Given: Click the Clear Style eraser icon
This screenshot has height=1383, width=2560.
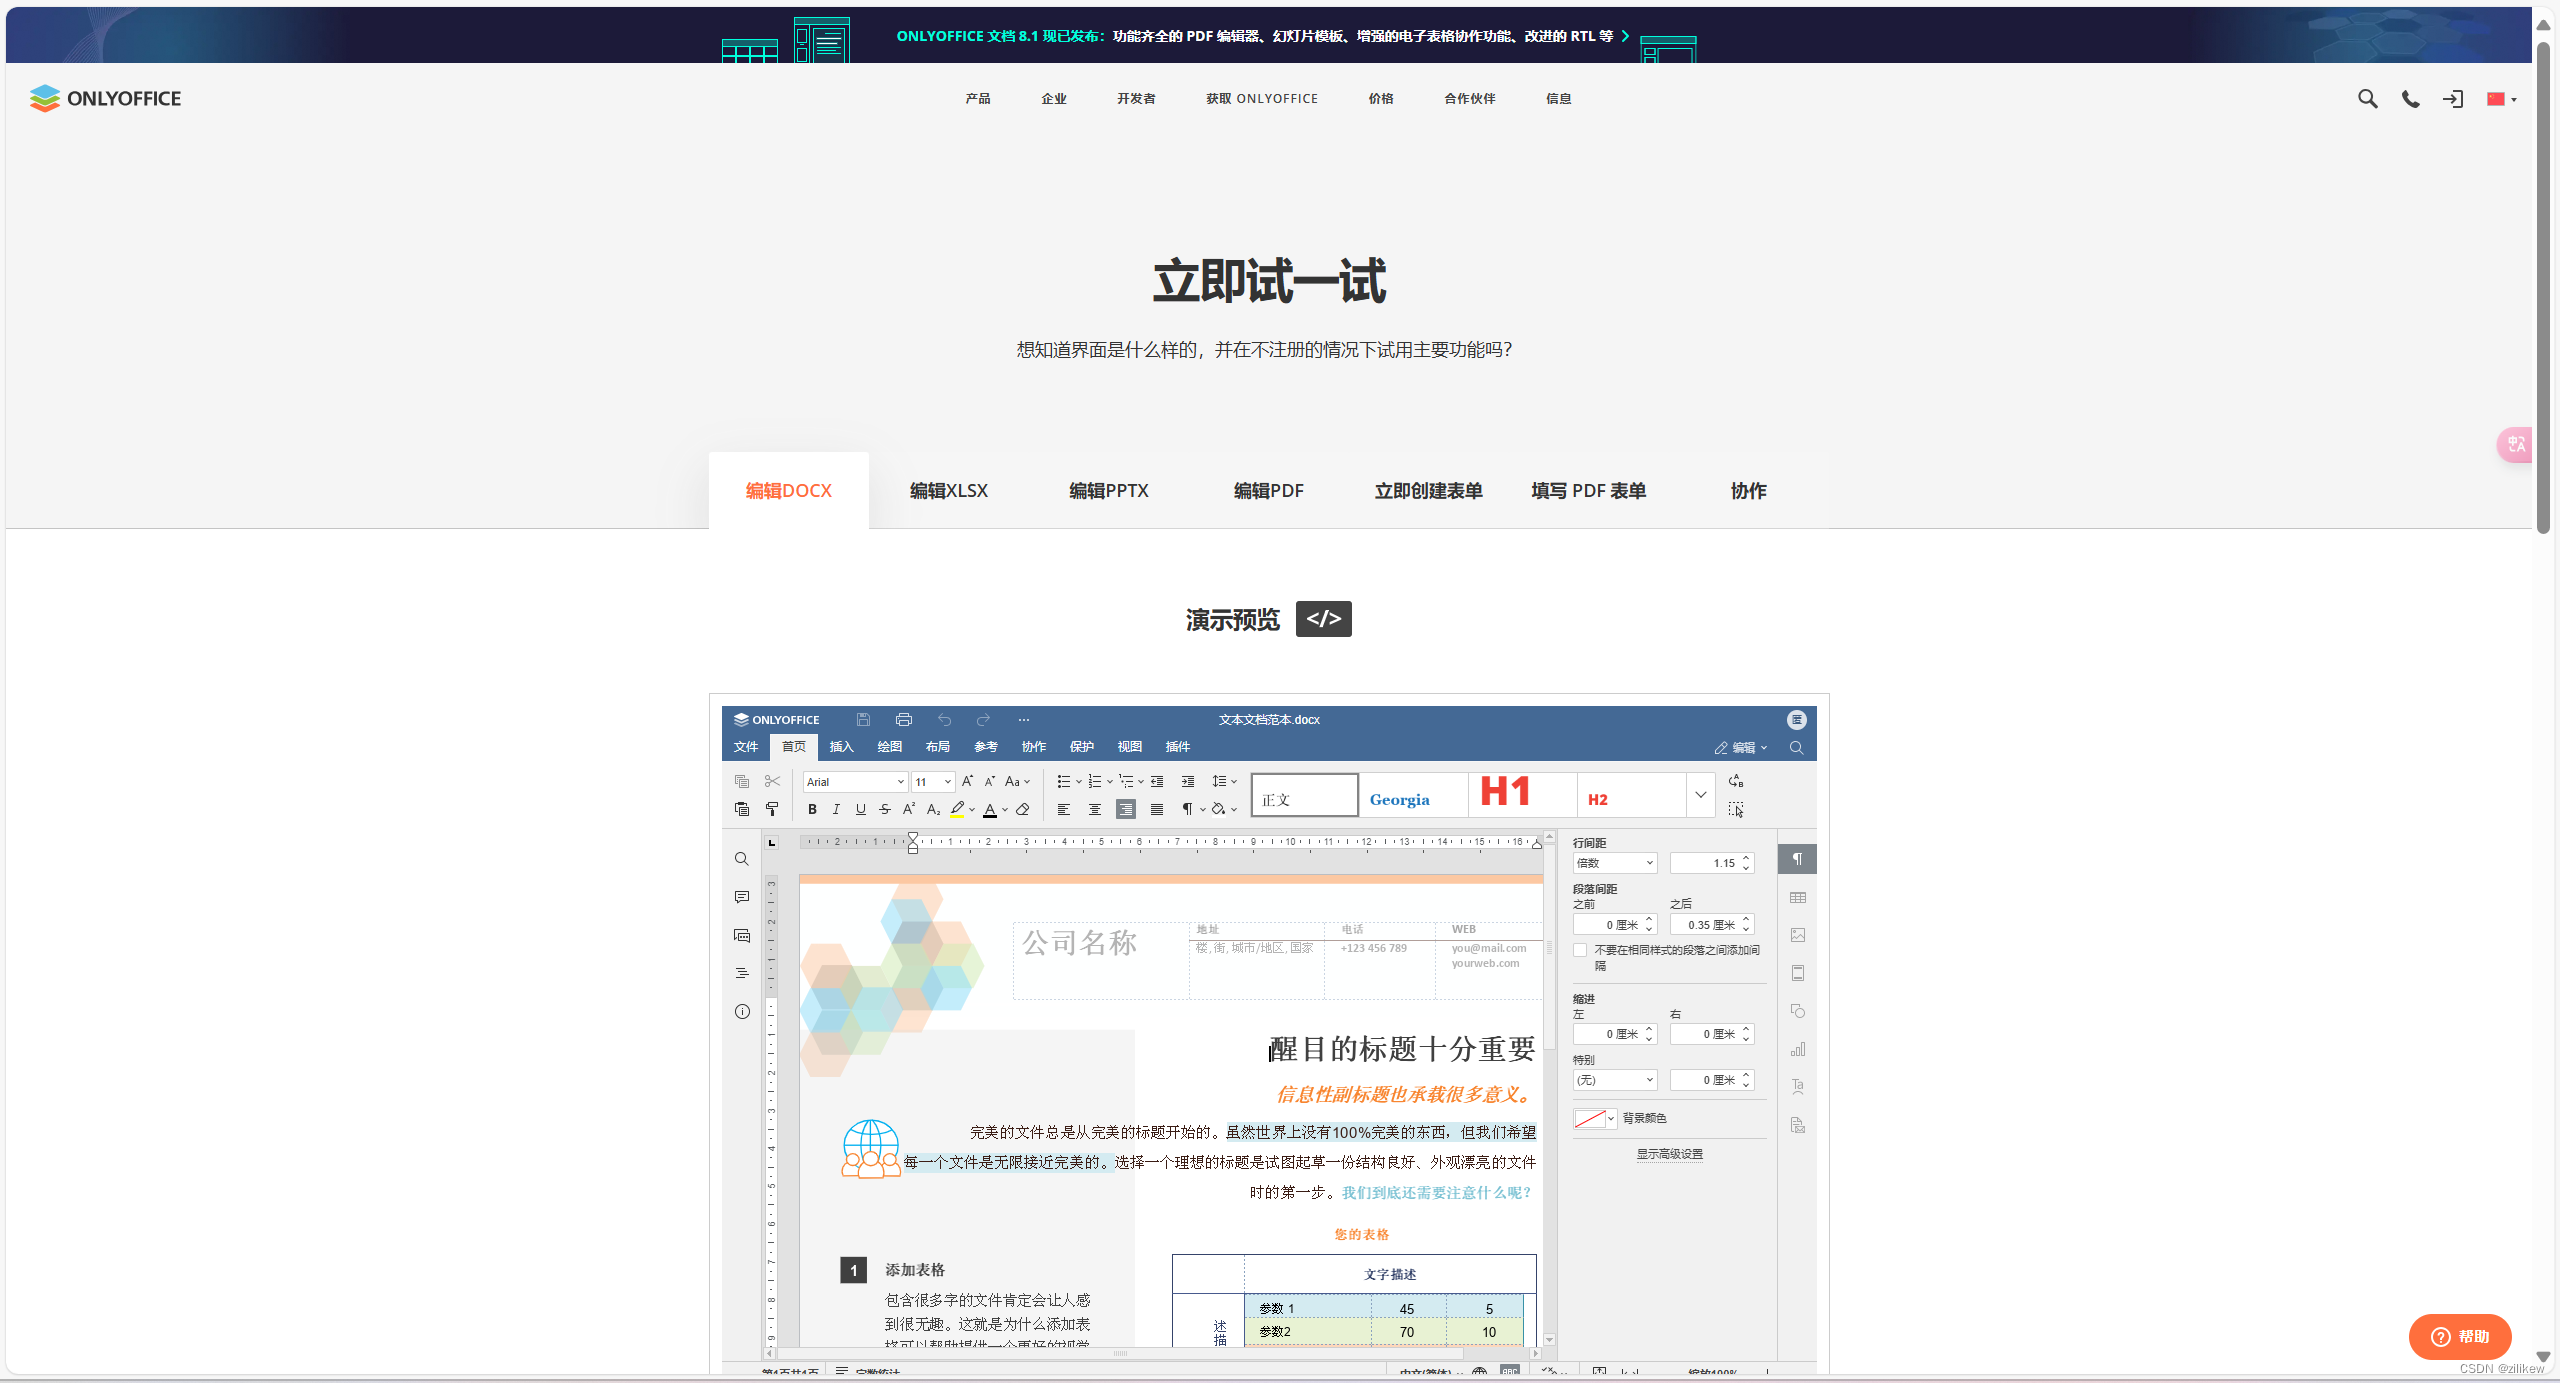Looking at the screenshot, I should (1023, 809).
